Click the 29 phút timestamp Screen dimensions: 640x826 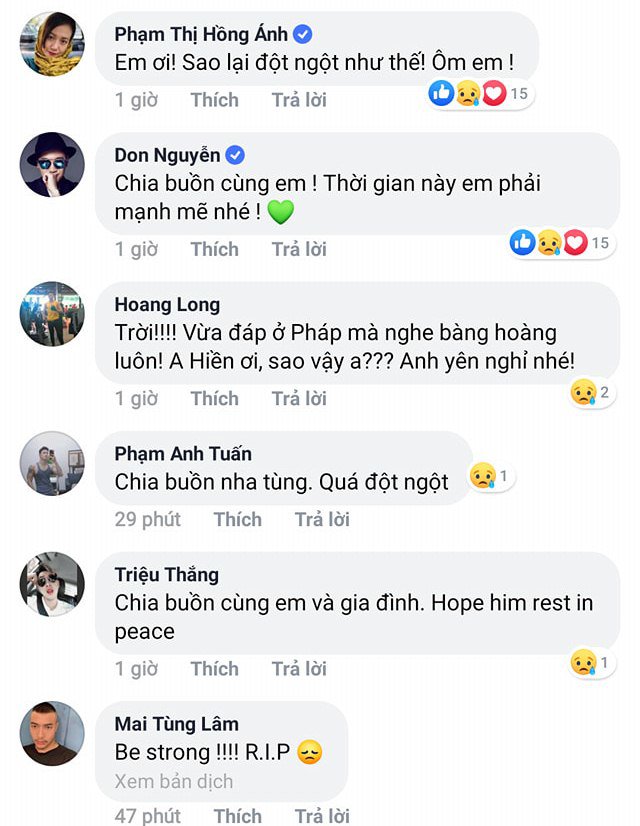[147, 519]
